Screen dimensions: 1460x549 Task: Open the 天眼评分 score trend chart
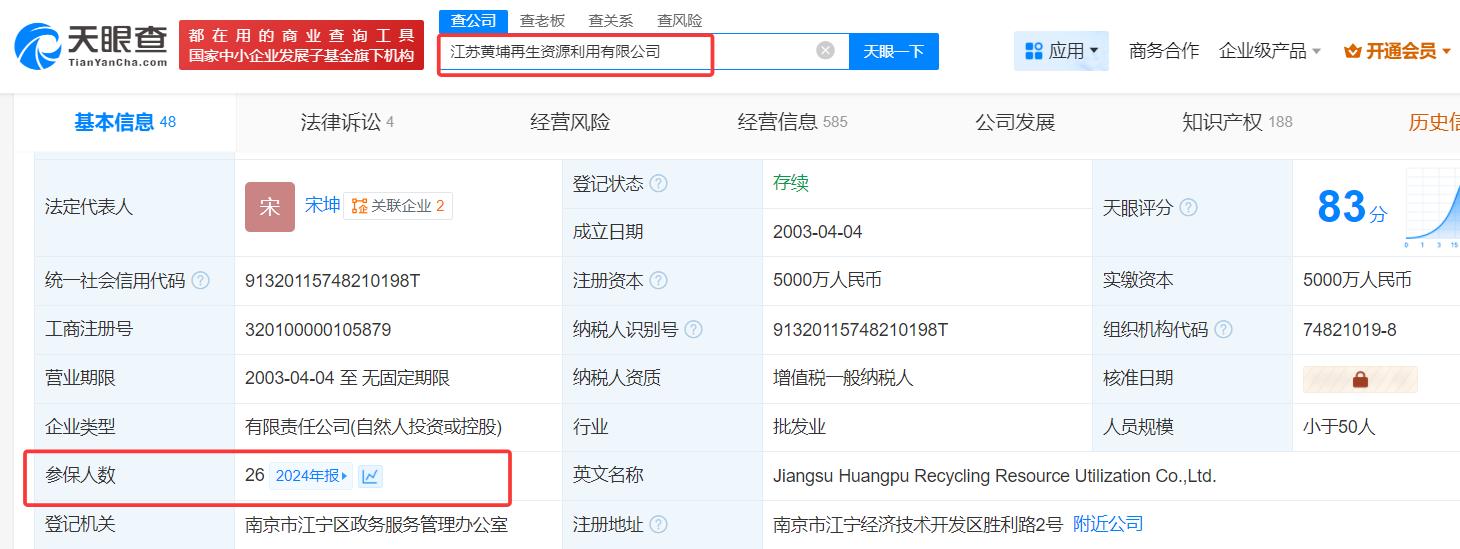pos(1432,208)
